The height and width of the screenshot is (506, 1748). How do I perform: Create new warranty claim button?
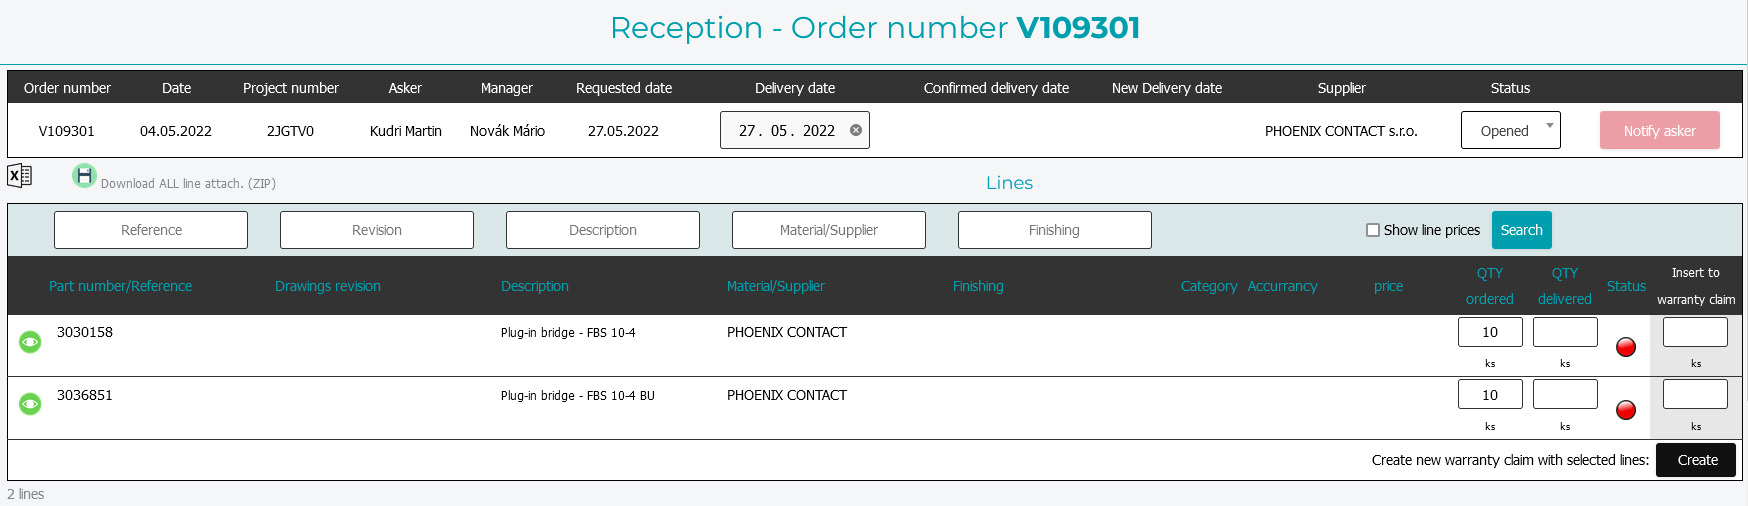(x=1697, y=460)
